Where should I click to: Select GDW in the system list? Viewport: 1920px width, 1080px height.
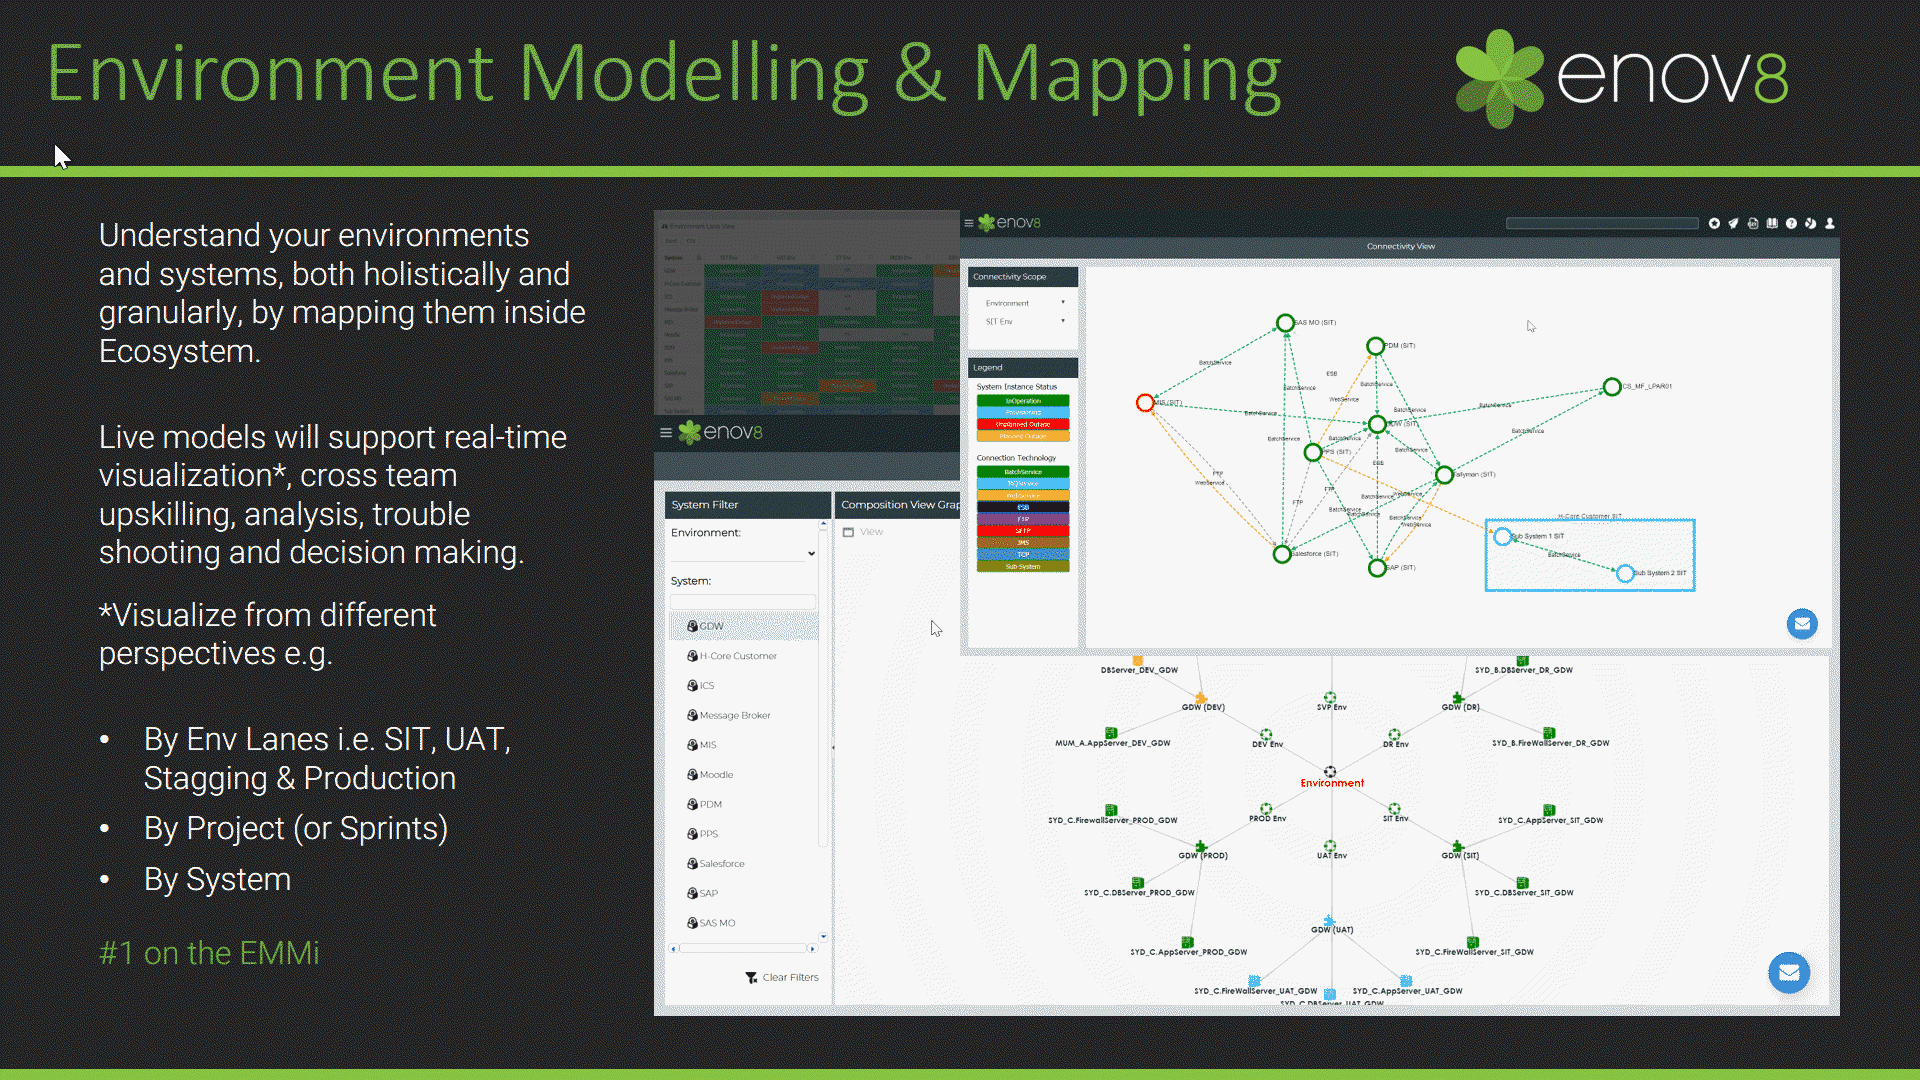pyautogui.click(x=744, y=626)
